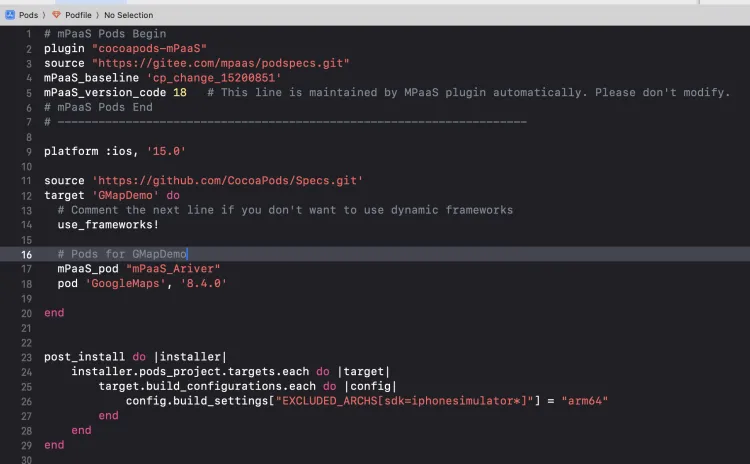Click target.build_configurations.each text
The width and height of the screenshot is (750, 464).
pos(207,387)
